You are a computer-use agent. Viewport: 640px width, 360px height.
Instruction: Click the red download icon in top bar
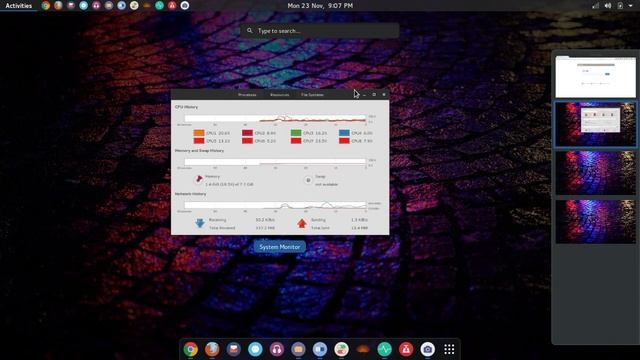coord(172,6)
